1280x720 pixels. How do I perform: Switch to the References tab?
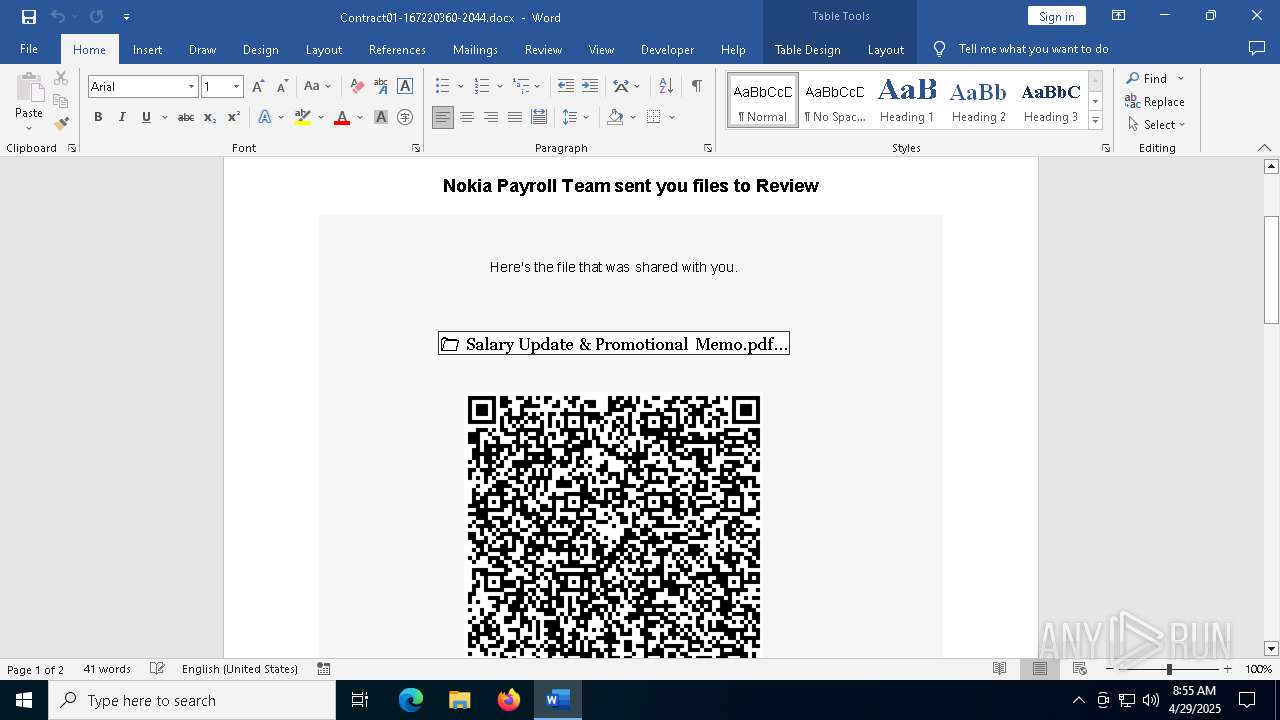click(x=397, y=49)
